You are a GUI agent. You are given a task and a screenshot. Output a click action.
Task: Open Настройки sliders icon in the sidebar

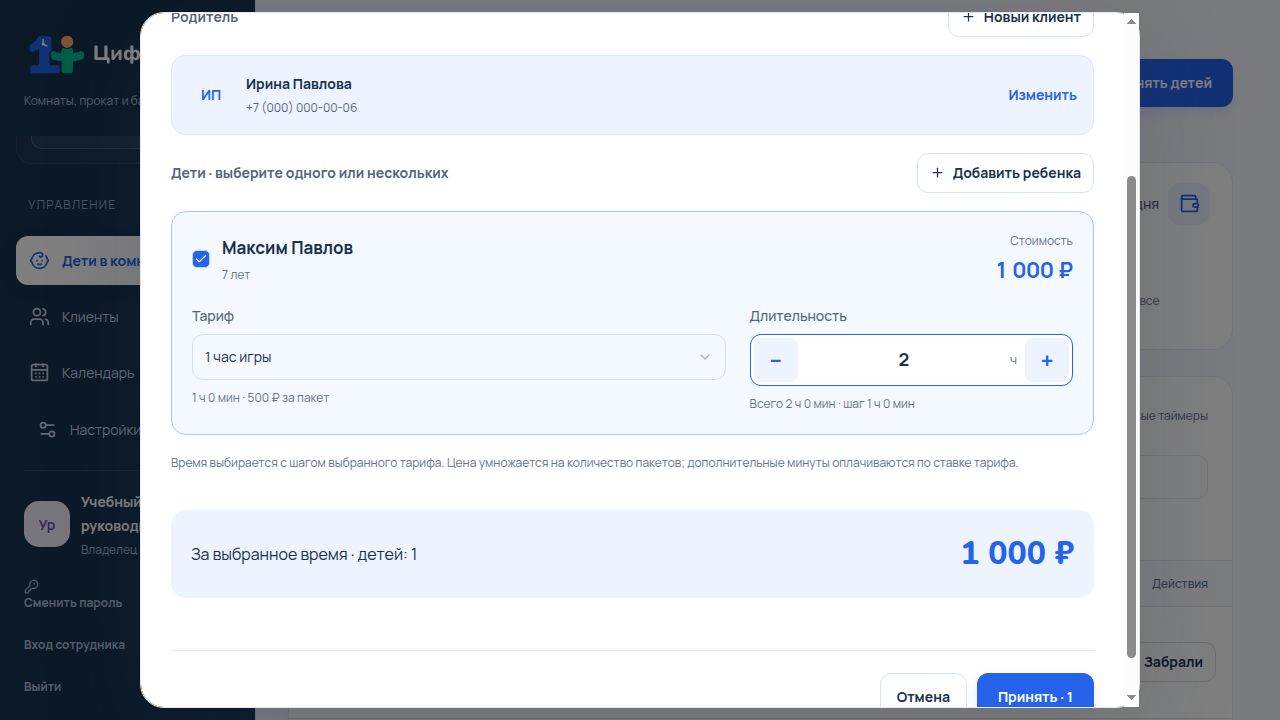(x=47, y=430)
